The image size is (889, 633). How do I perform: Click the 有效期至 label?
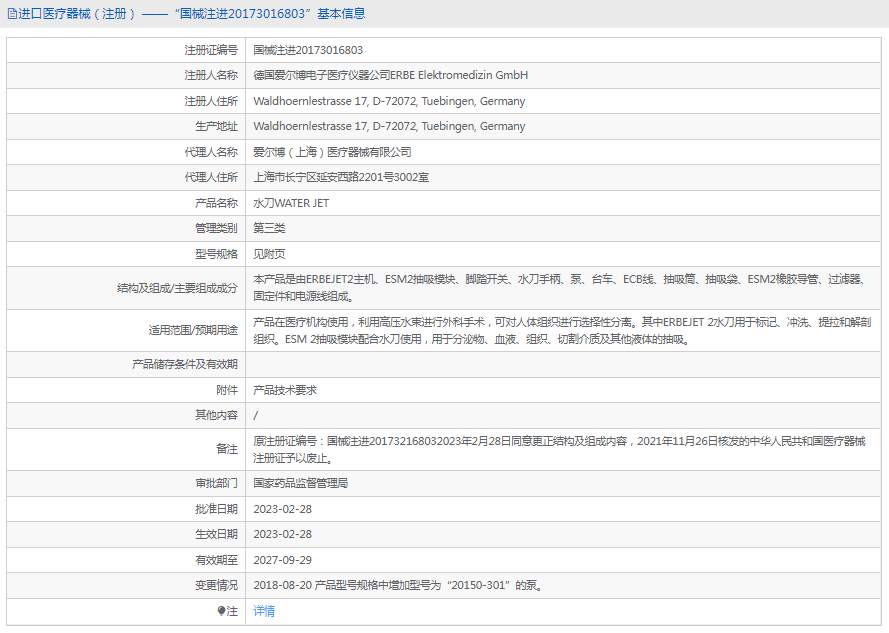[217, 560]
